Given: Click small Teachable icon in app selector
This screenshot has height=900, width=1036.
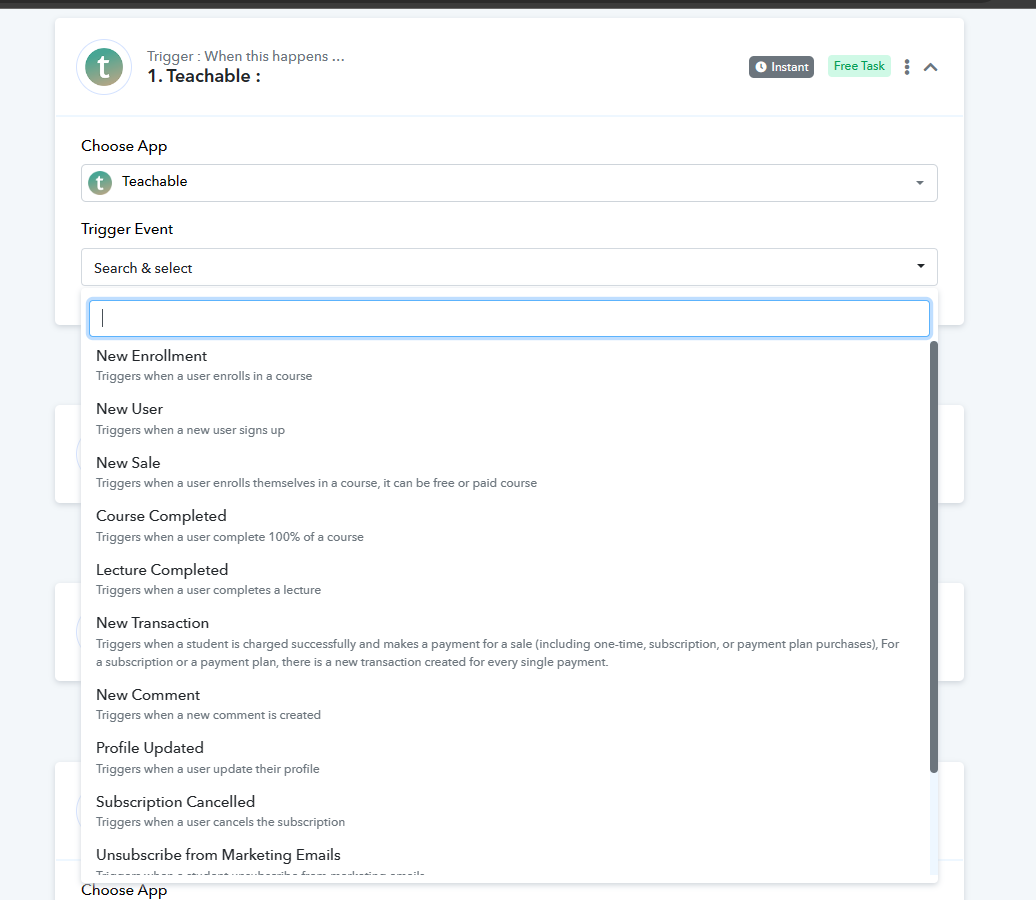Looking at the screenshot, I should 100,182.
